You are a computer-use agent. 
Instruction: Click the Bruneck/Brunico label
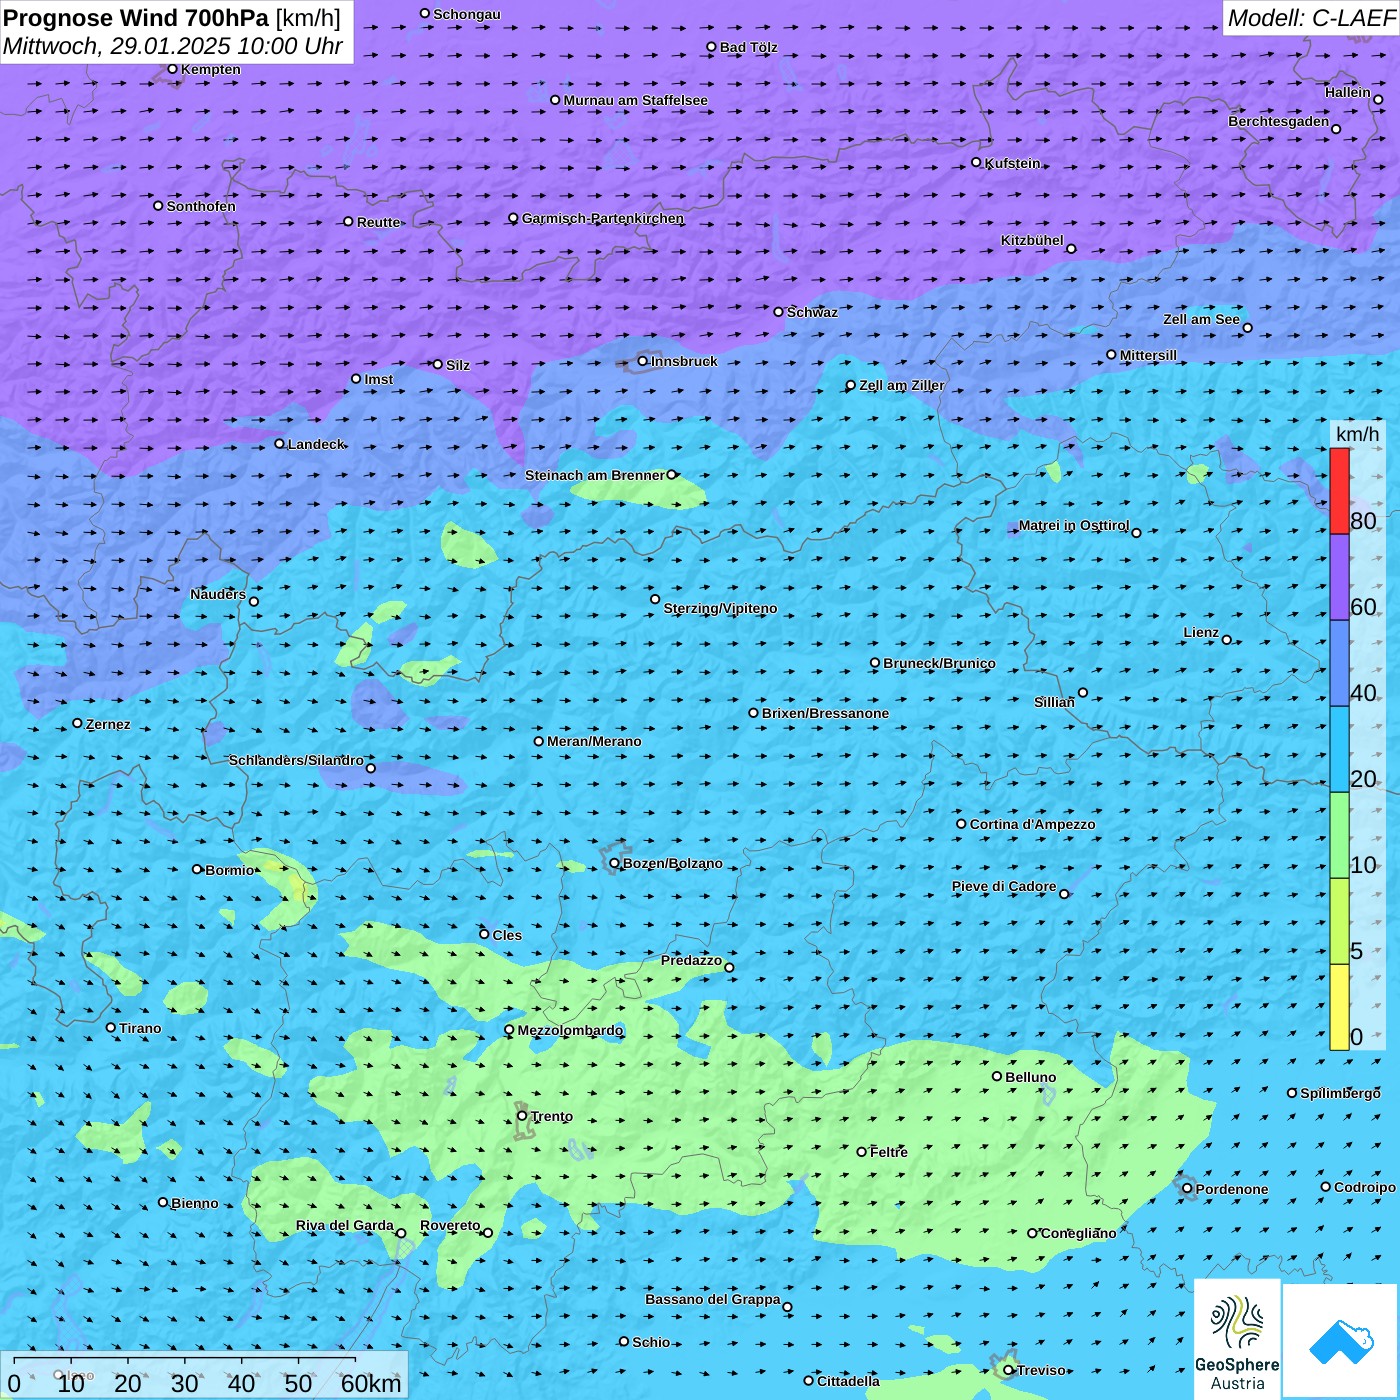pos(940,663)
